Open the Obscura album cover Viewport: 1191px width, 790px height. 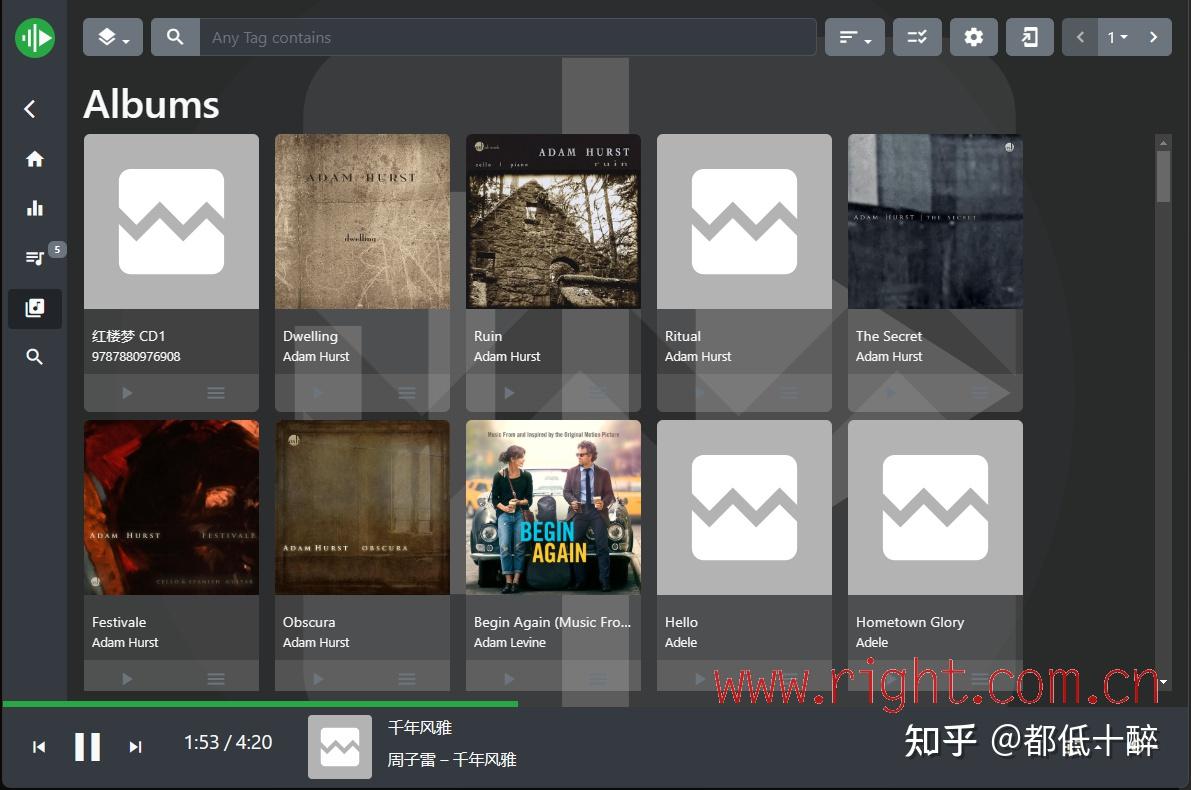coord(362,507)
